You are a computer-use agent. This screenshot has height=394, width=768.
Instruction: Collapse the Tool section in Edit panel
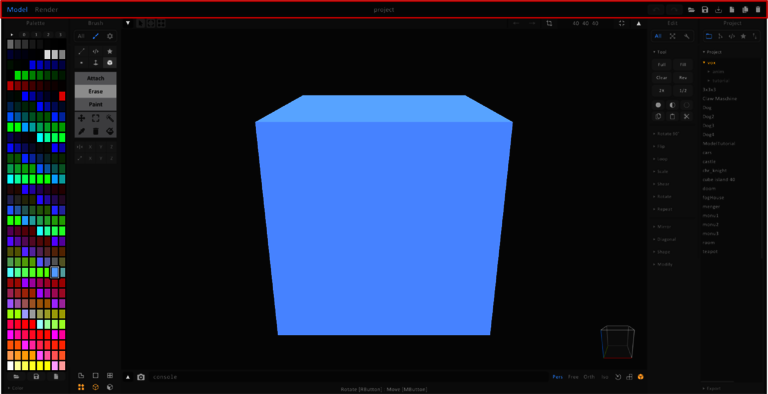[660, 52]
